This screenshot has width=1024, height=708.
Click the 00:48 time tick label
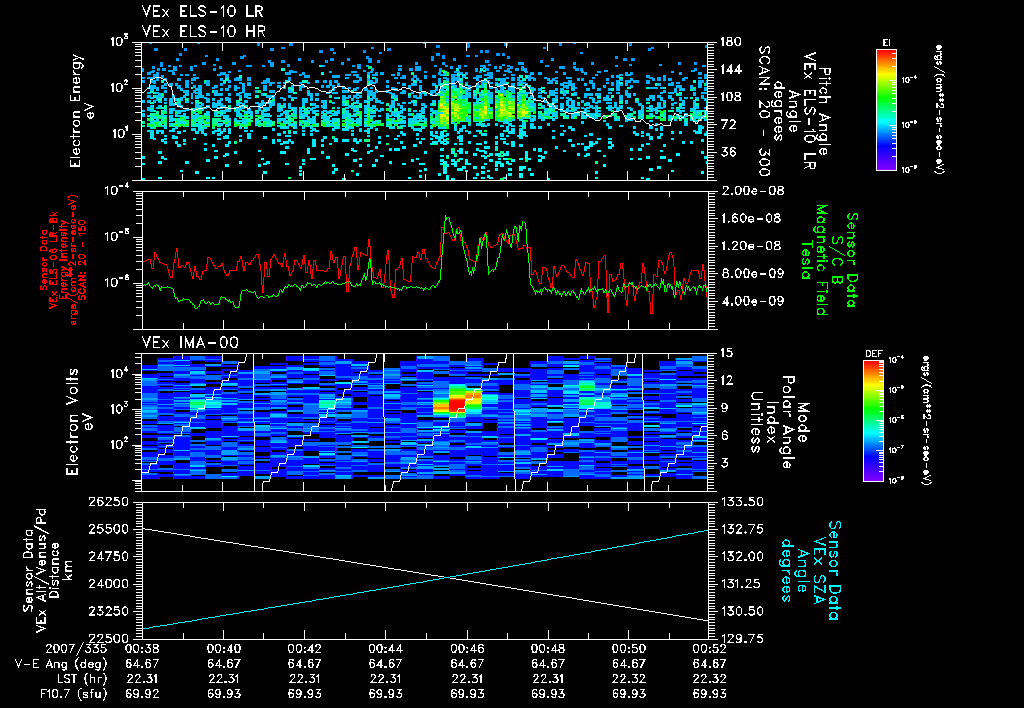click(x=547, y=649)
